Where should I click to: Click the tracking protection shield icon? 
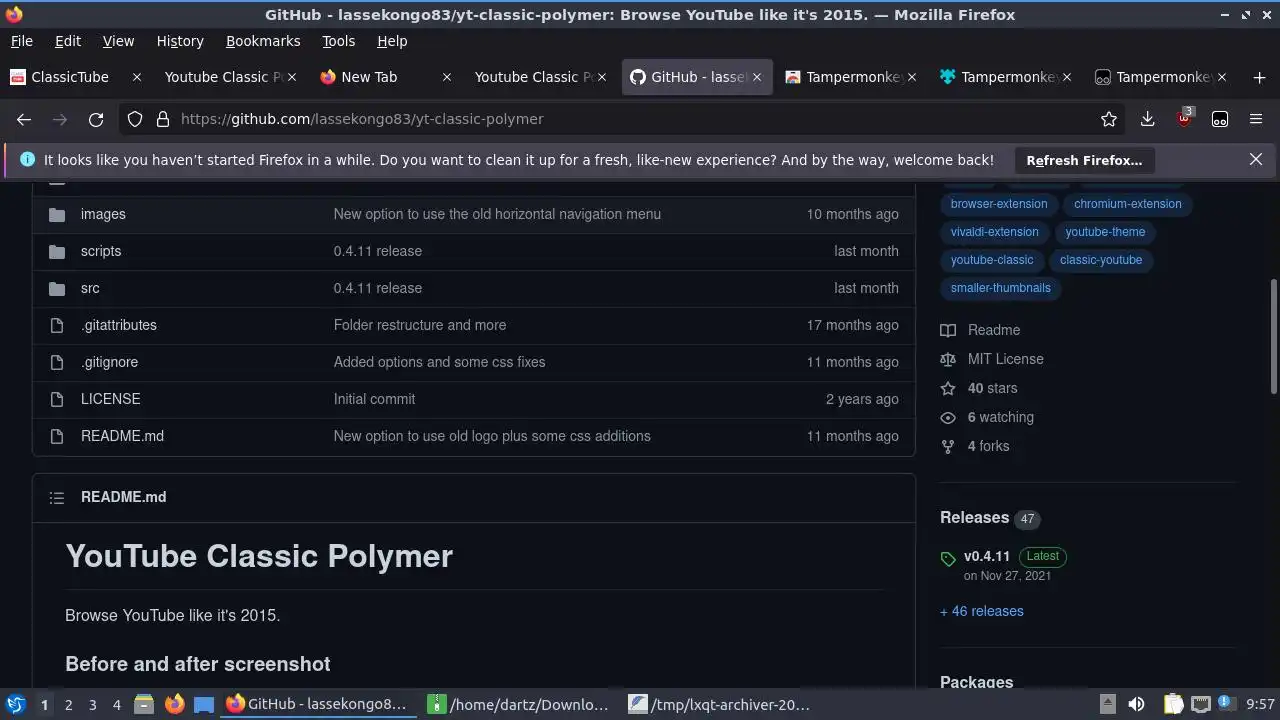[135, 119]
